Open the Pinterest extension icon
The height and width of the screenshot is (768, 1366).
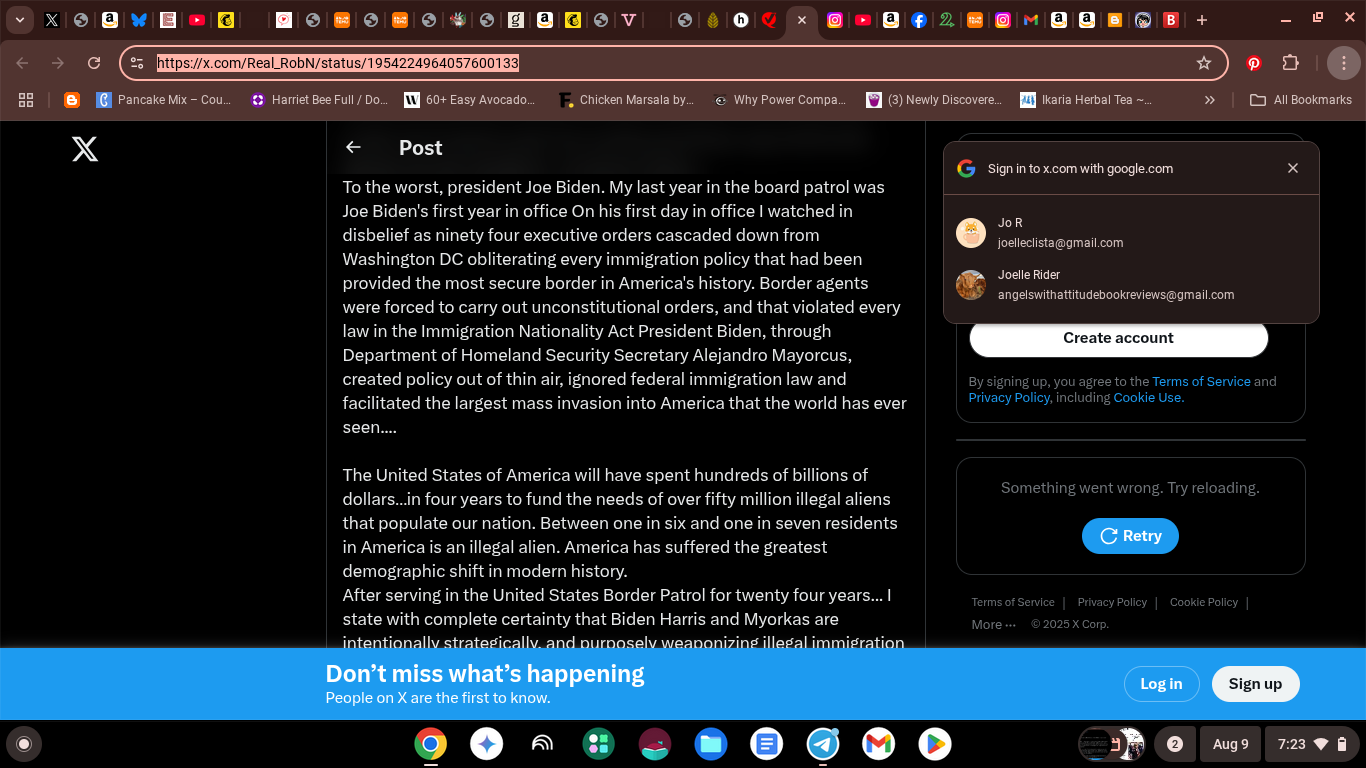[1254, 63]
